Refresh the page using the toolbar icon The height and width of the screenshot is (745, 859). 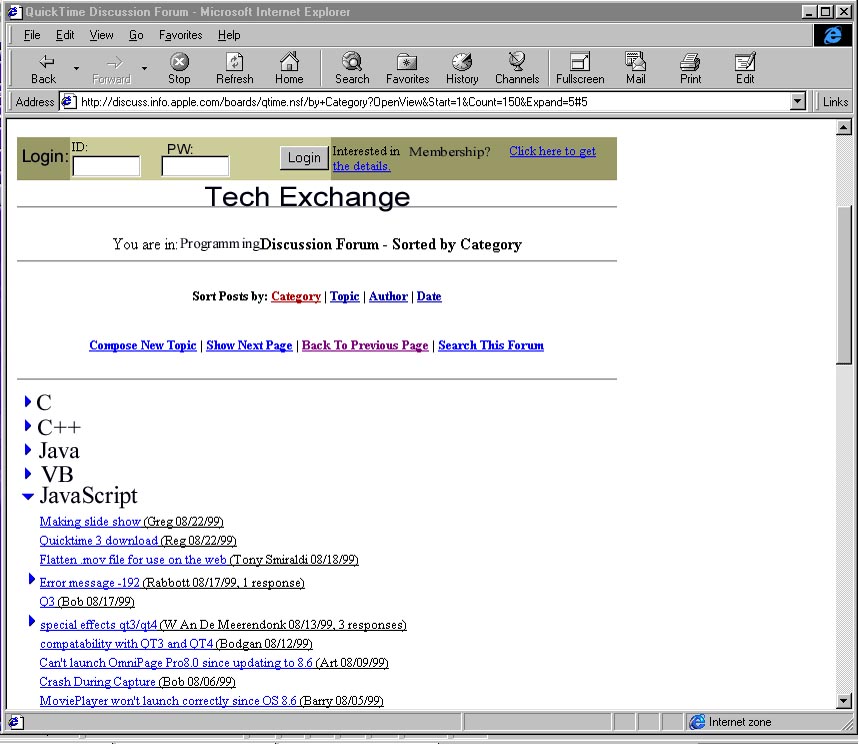(x=234, y=63)
